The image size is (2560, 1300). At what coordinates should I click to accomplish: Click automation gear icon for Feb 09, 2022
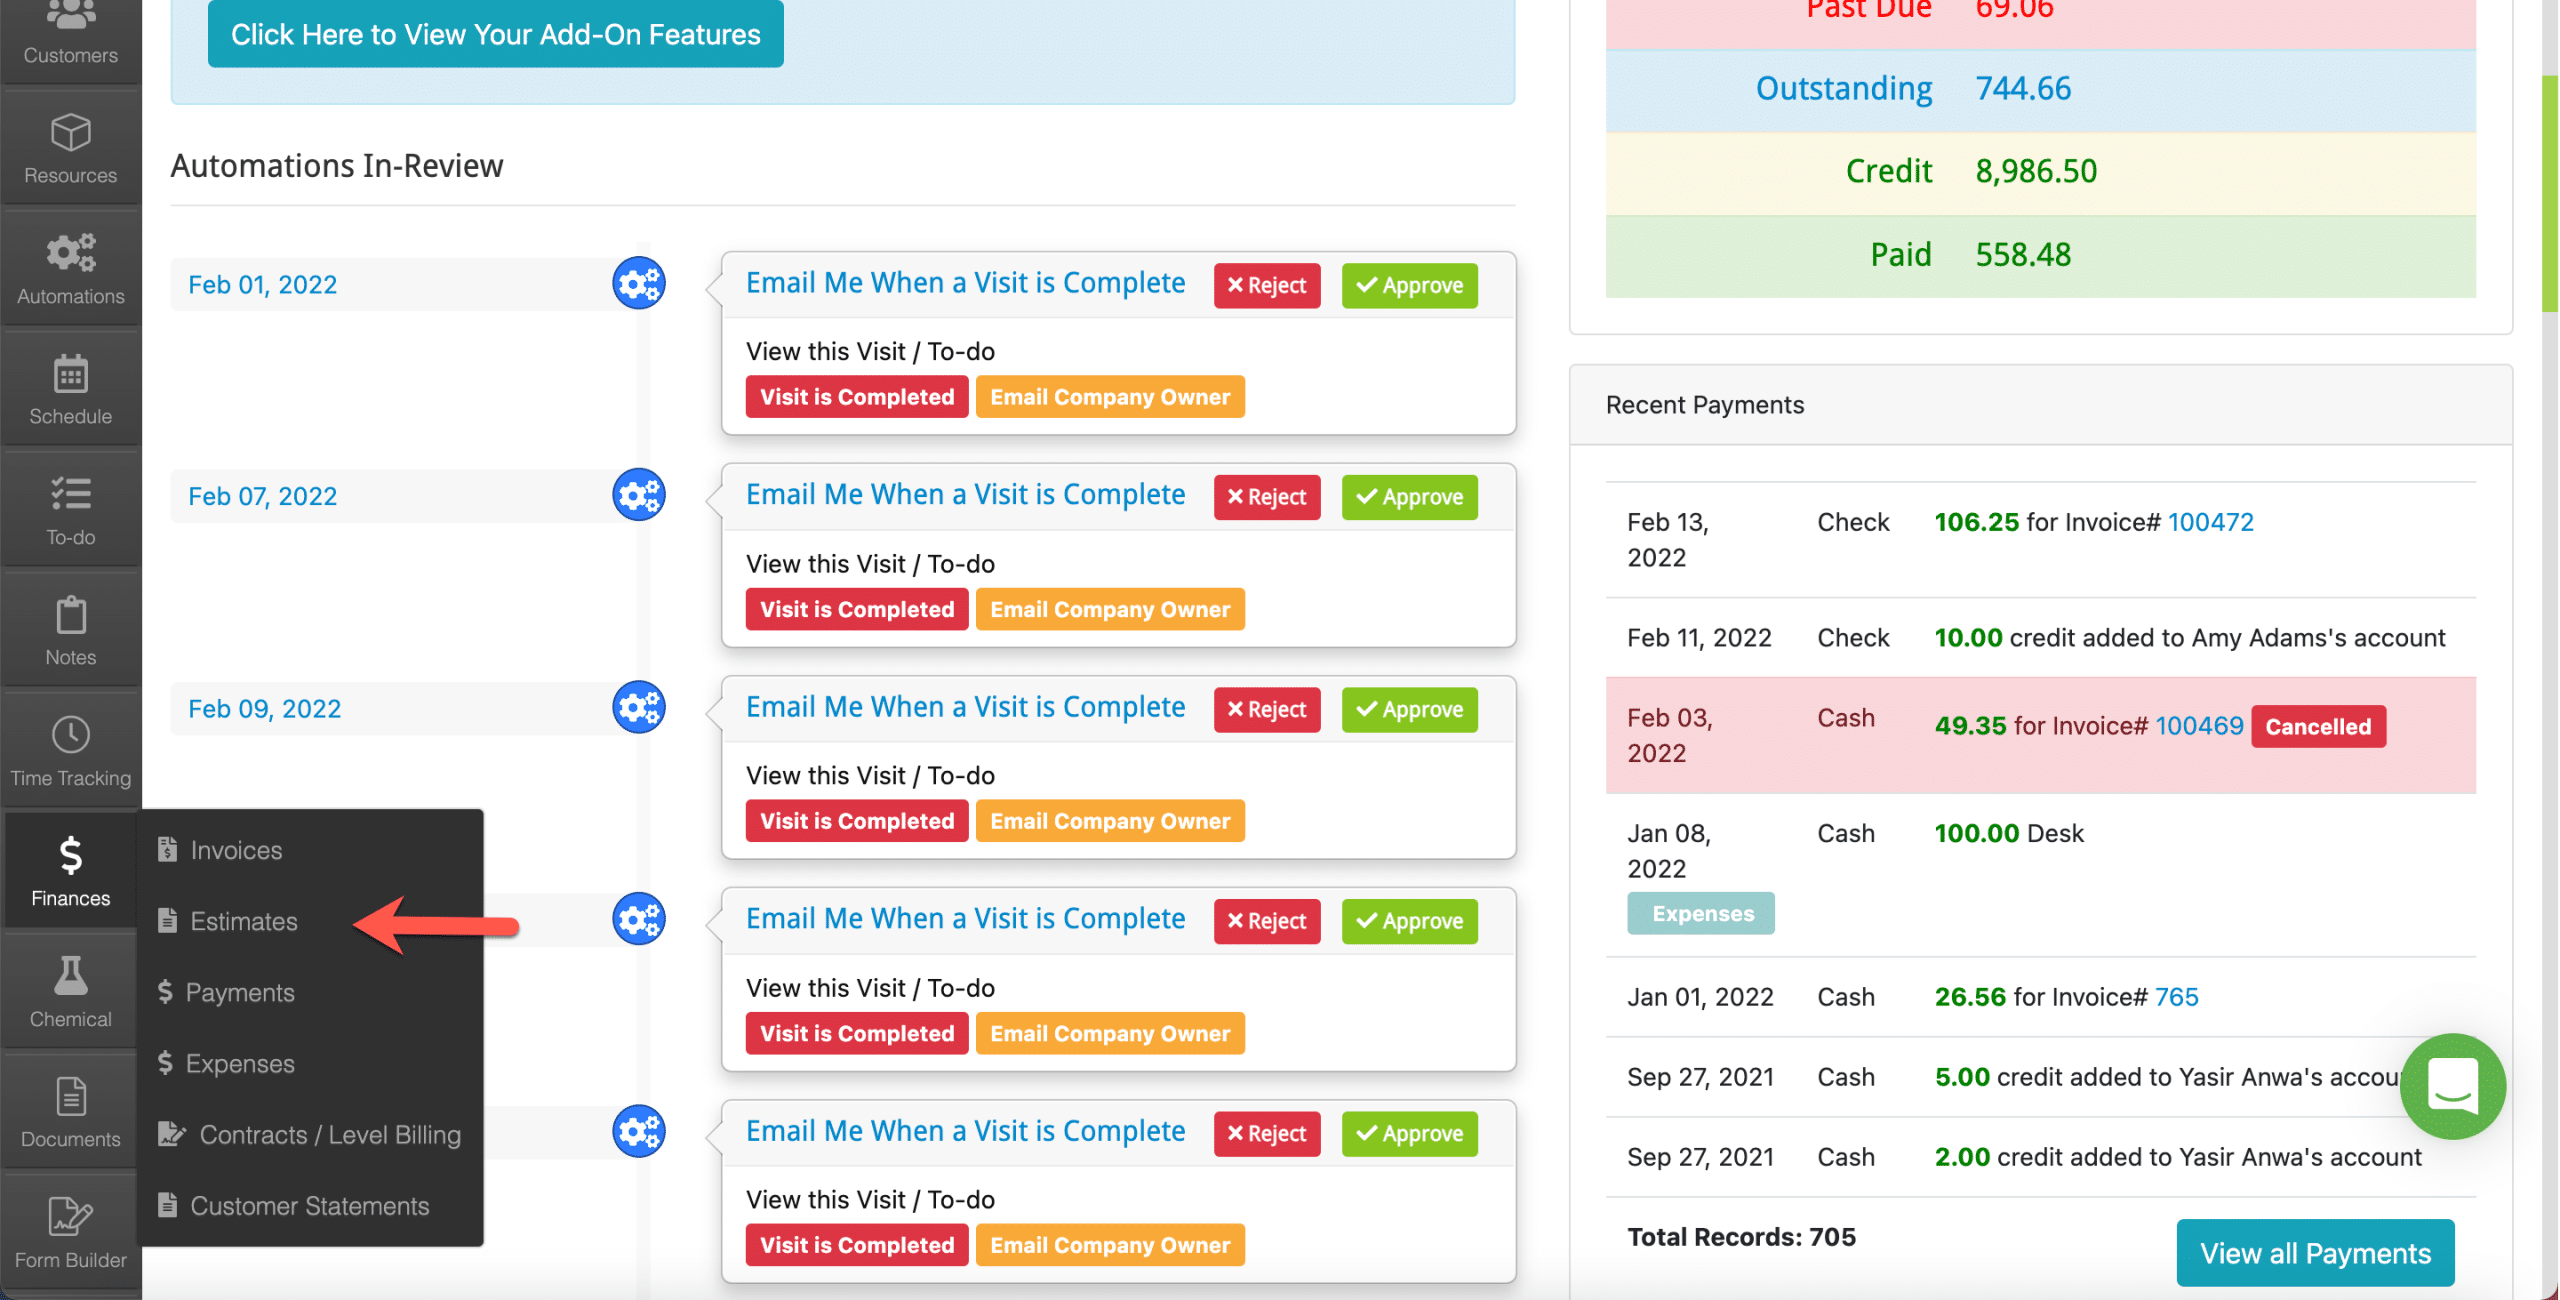coord(639,708)
